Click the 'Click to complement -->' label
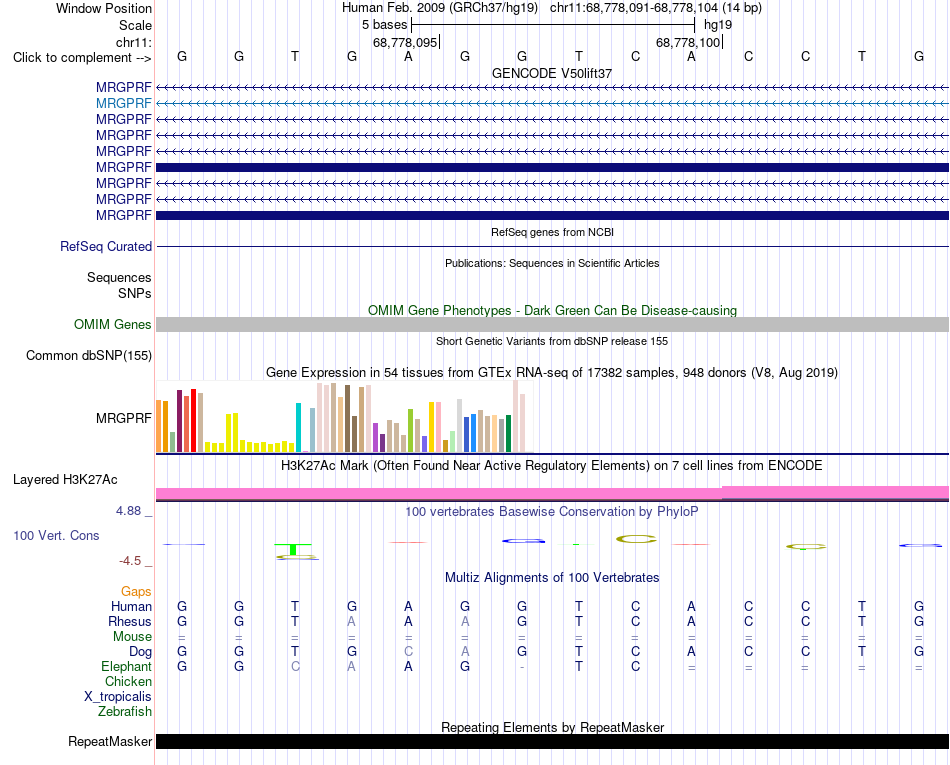950x765 pixels. click(x=82, y=58)
